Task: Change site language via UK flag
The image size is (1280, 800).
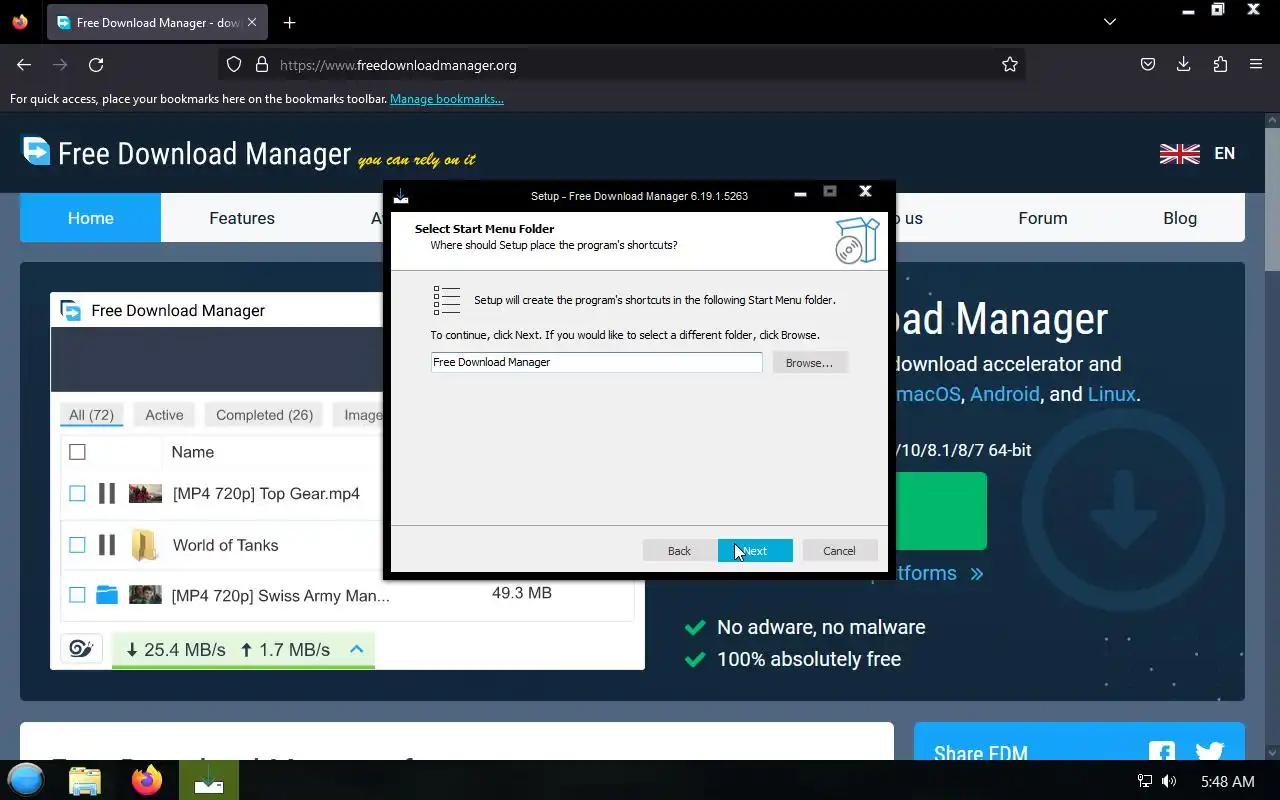Action: coord(1180,154)
